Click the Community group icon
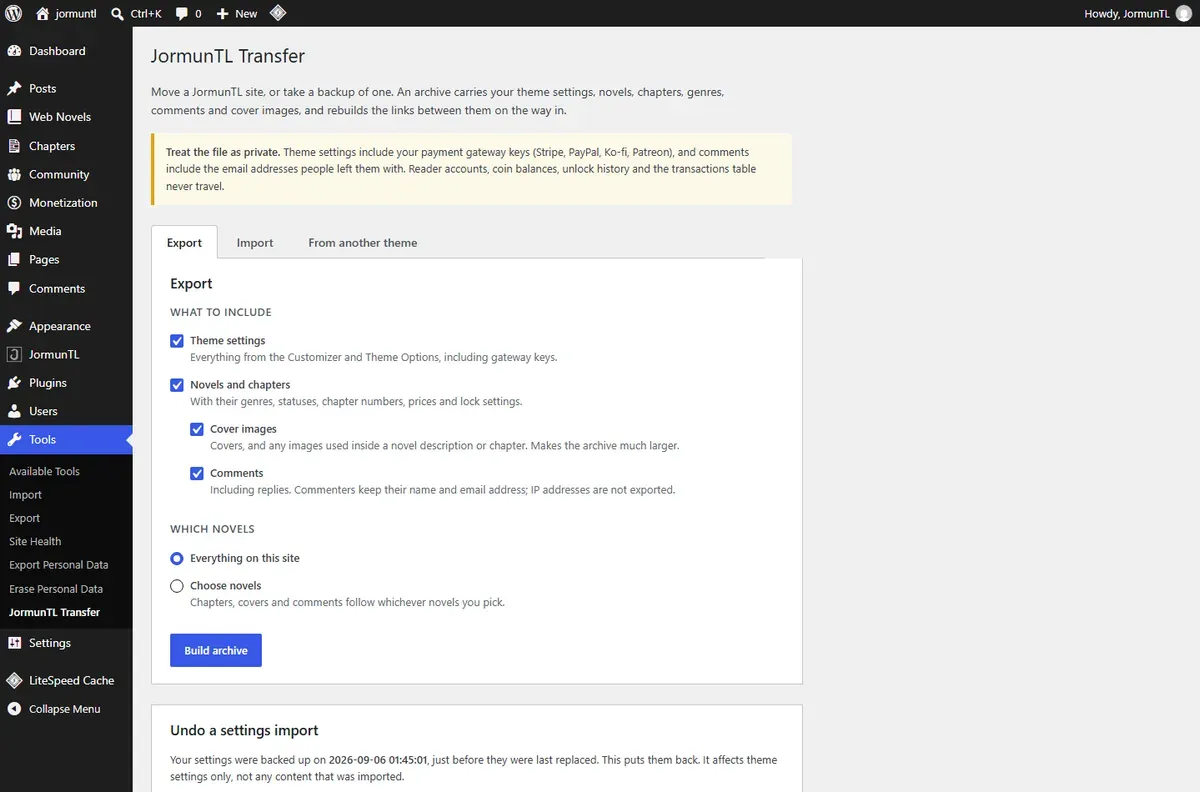1200x792 pixels. coord(14,174)
